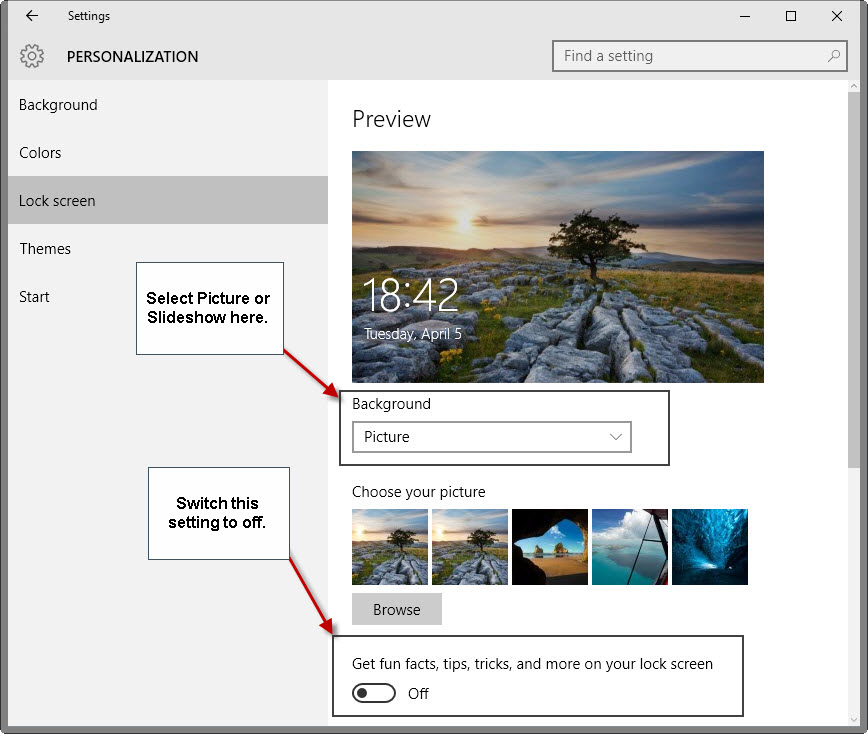Screen dimensions: 868x734
Task: Click the 'Preview' heading
Action: coord(391,119)
